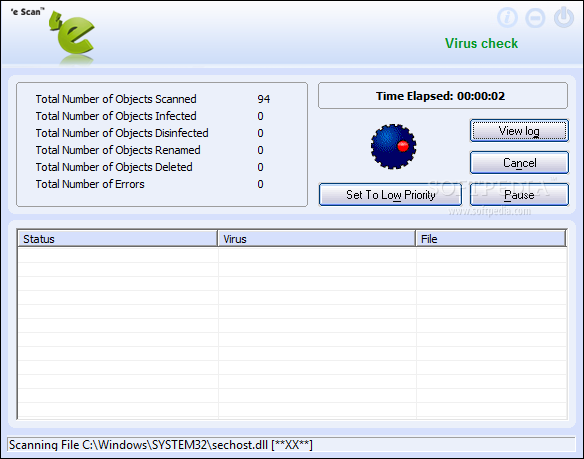Image resolution: width=584 pixels, height=459 pixels.
Task: Pause the virus scan
Action: click(519, 195)
